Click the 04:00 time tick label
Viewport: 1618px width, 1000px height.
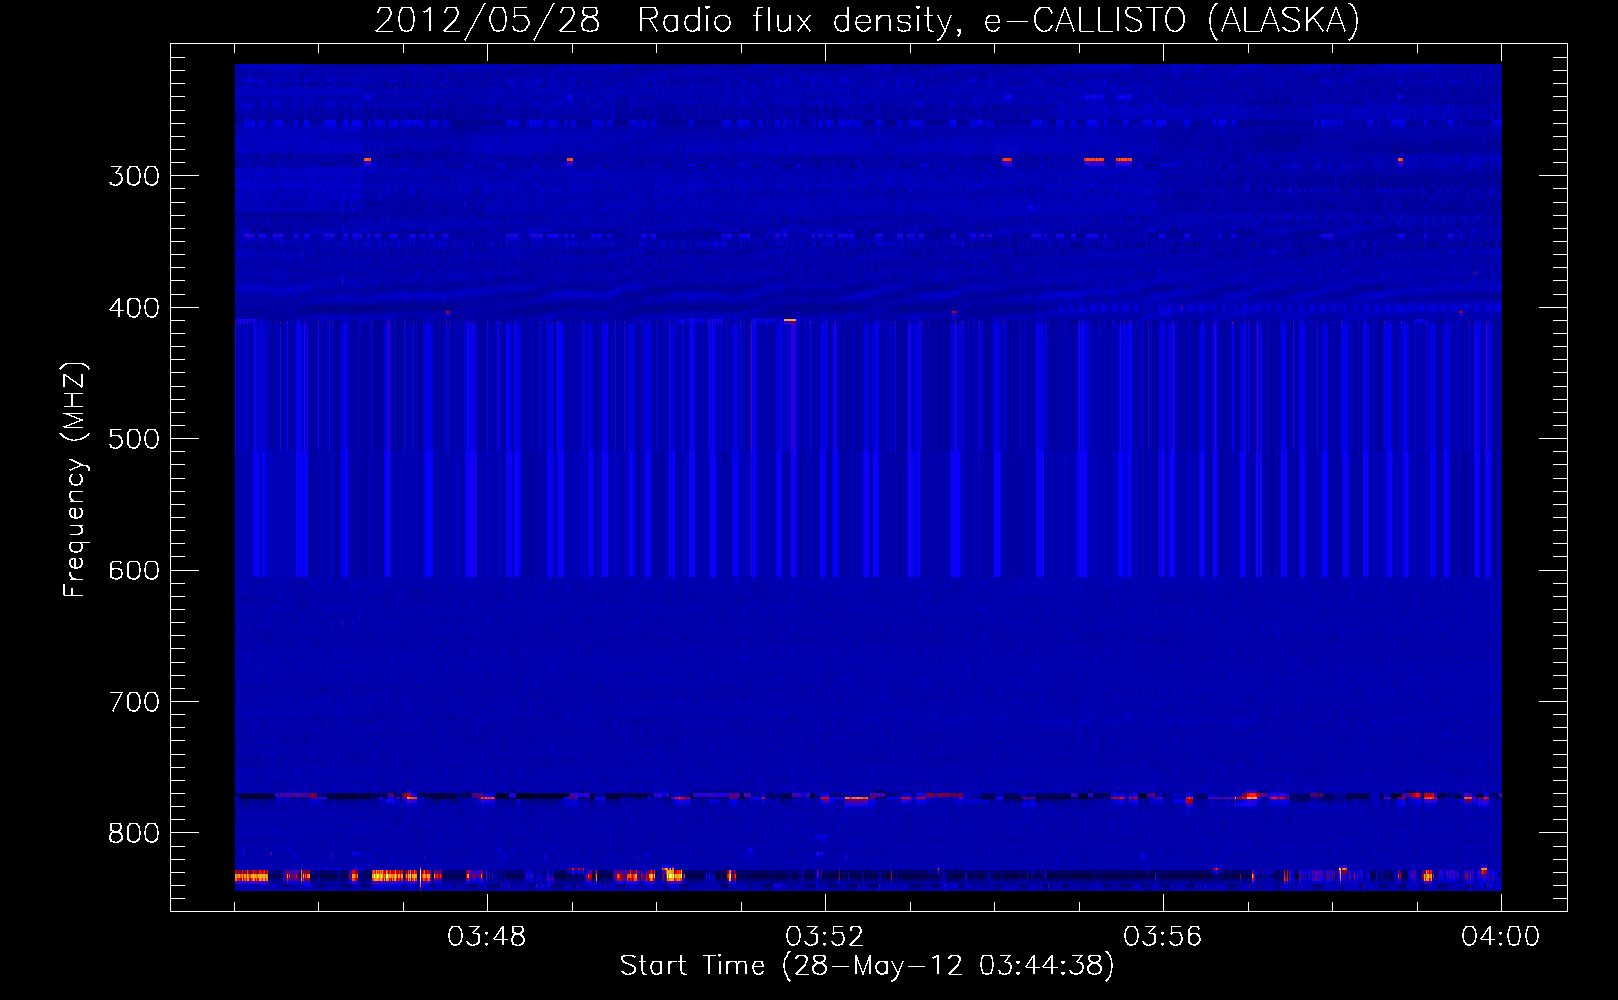pos(1501,937)
